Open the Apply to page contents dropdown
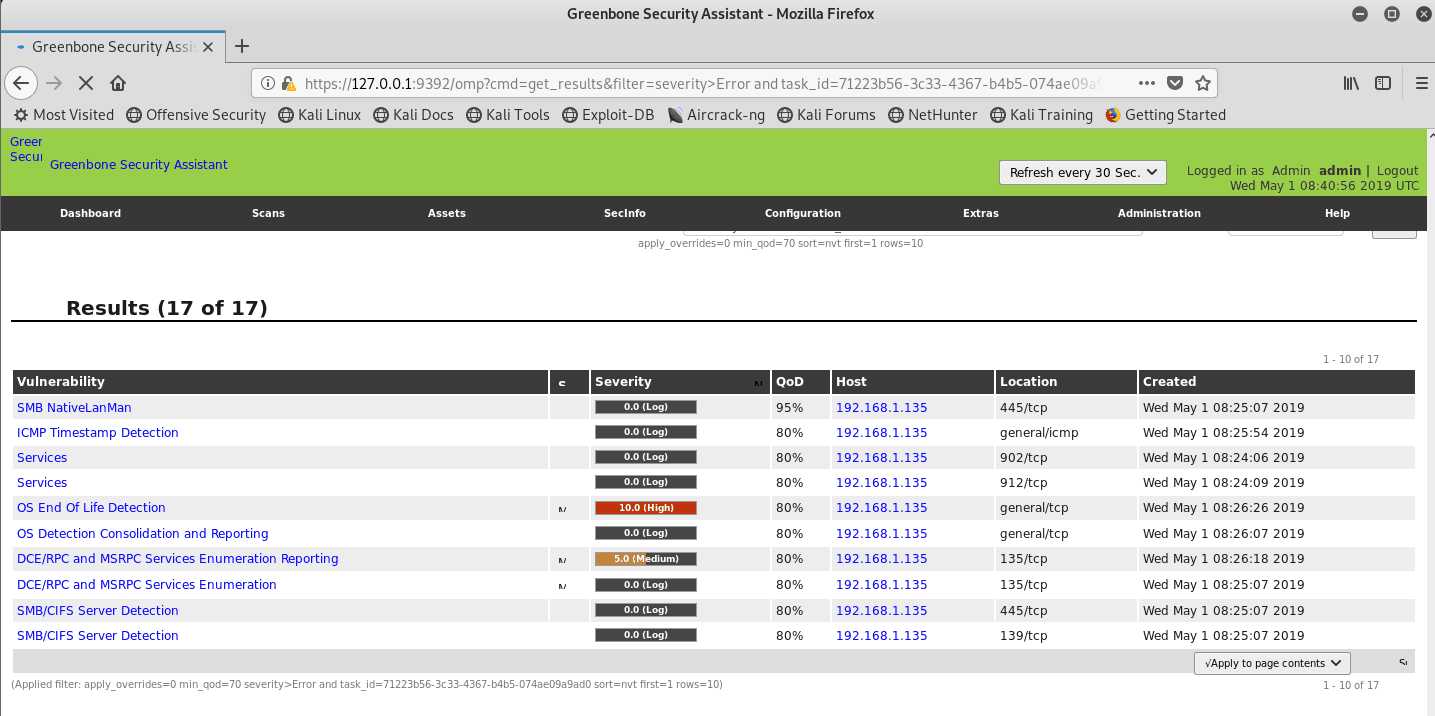1435x716 pixels. click(x=1272, y=663)
